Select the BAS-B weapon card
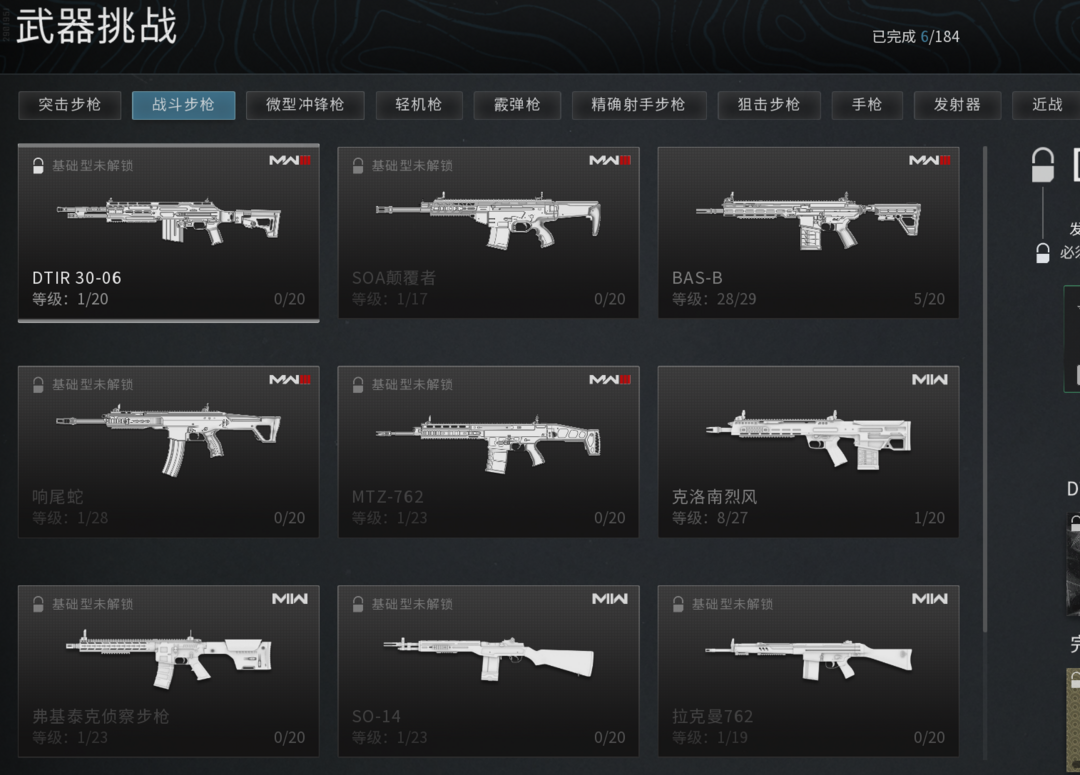This screenshot has width=1080, height=775. click(x=808, y=232)
